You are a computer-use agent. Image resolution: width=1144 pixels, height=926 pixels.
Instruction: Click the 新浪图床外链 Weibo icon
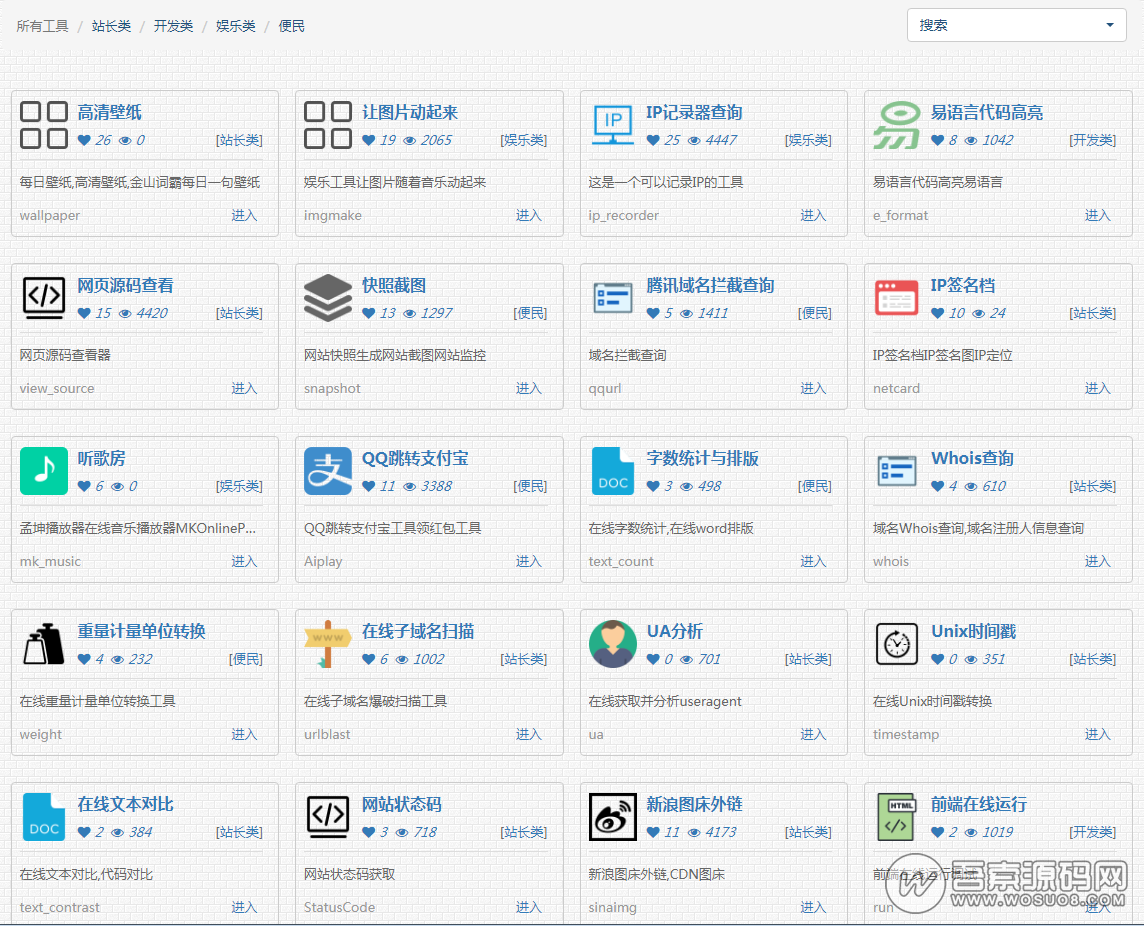coord(613,816)
